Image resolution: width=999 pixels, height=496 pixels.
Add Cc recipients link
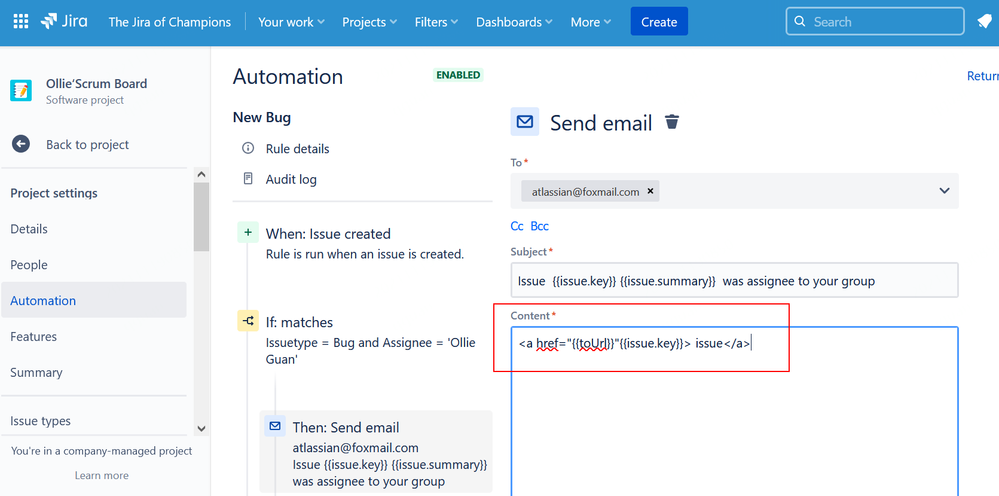517,226
